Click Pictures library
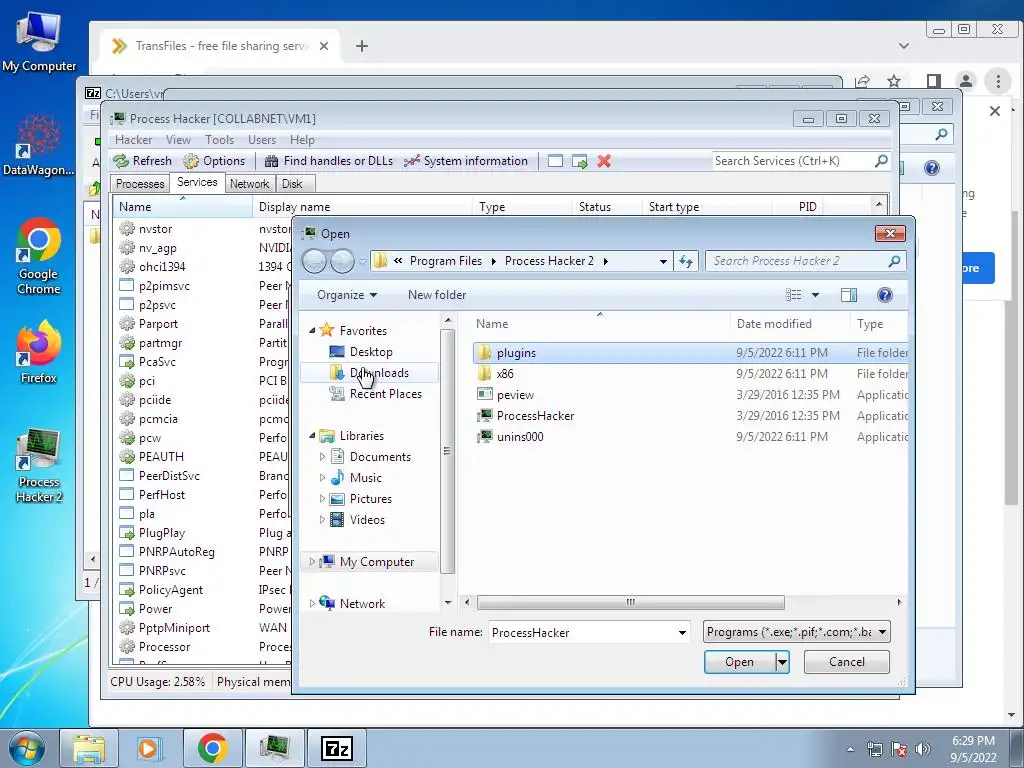 [370, 498]
